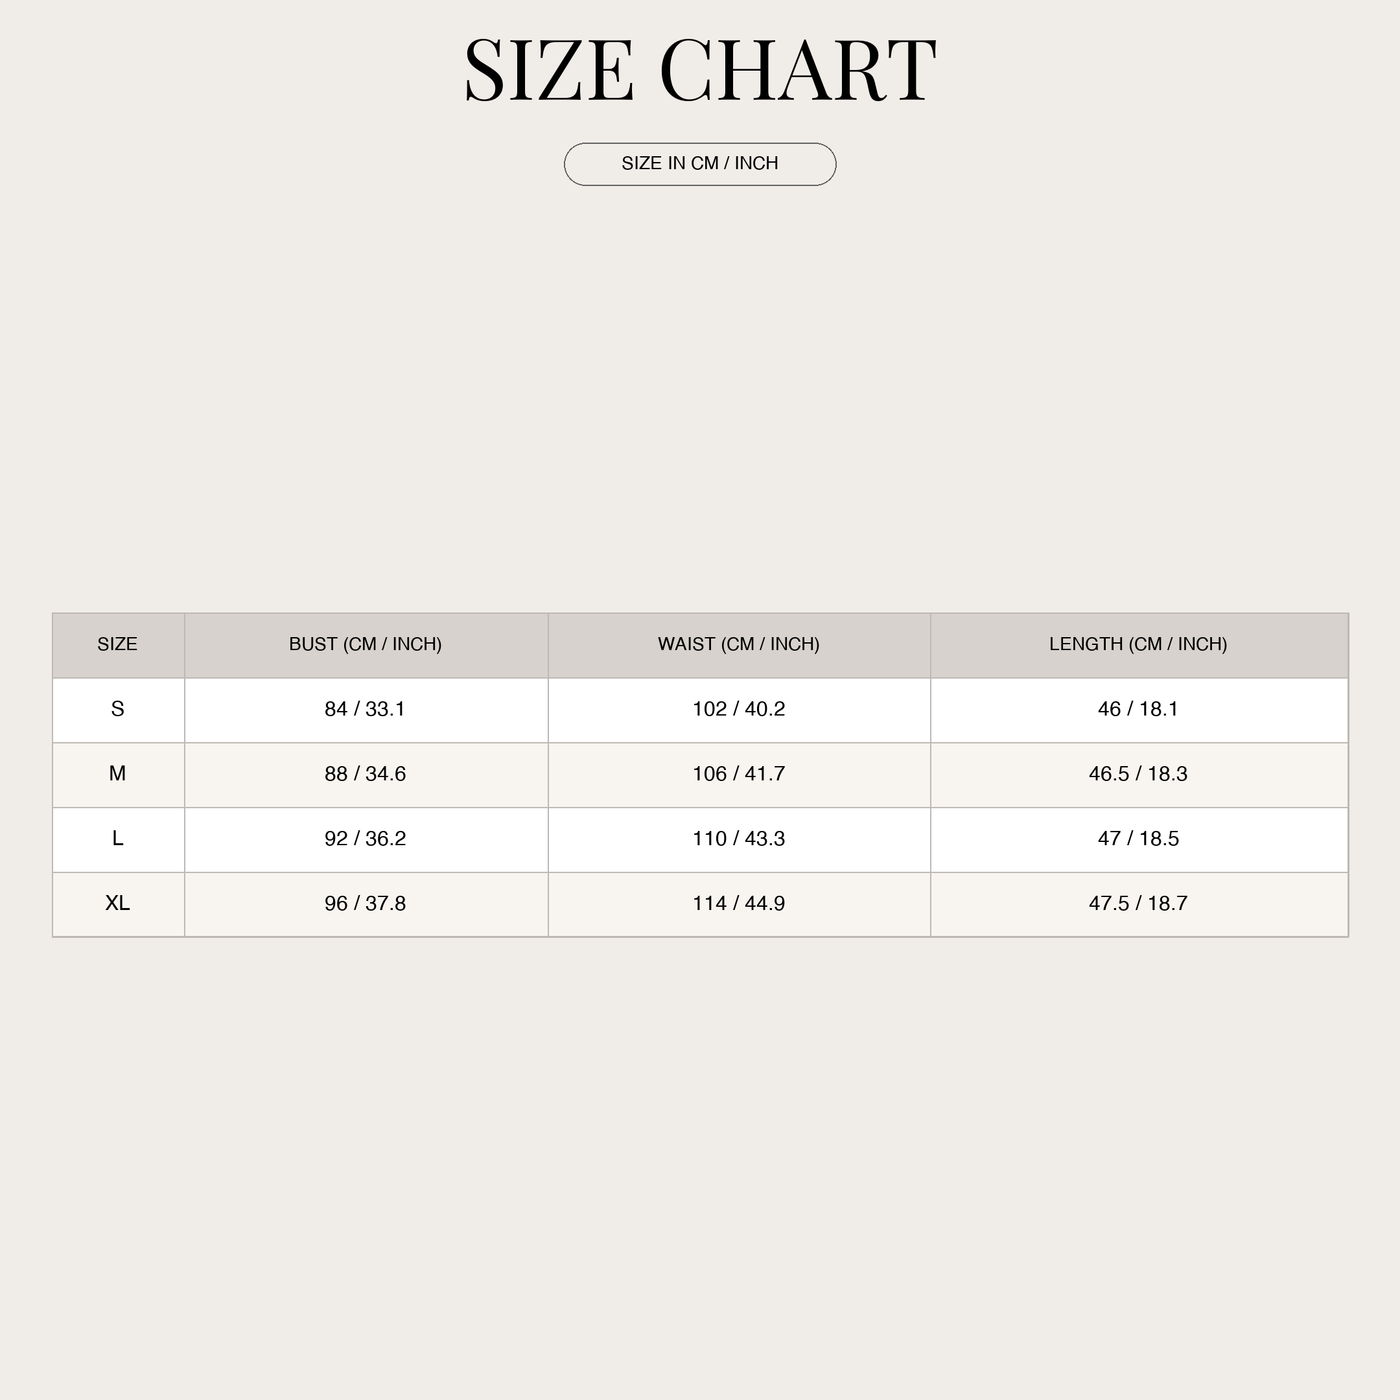Select the SIZE column header
Viewport: 1400px width, 1400px height.
tap(117, 645)
